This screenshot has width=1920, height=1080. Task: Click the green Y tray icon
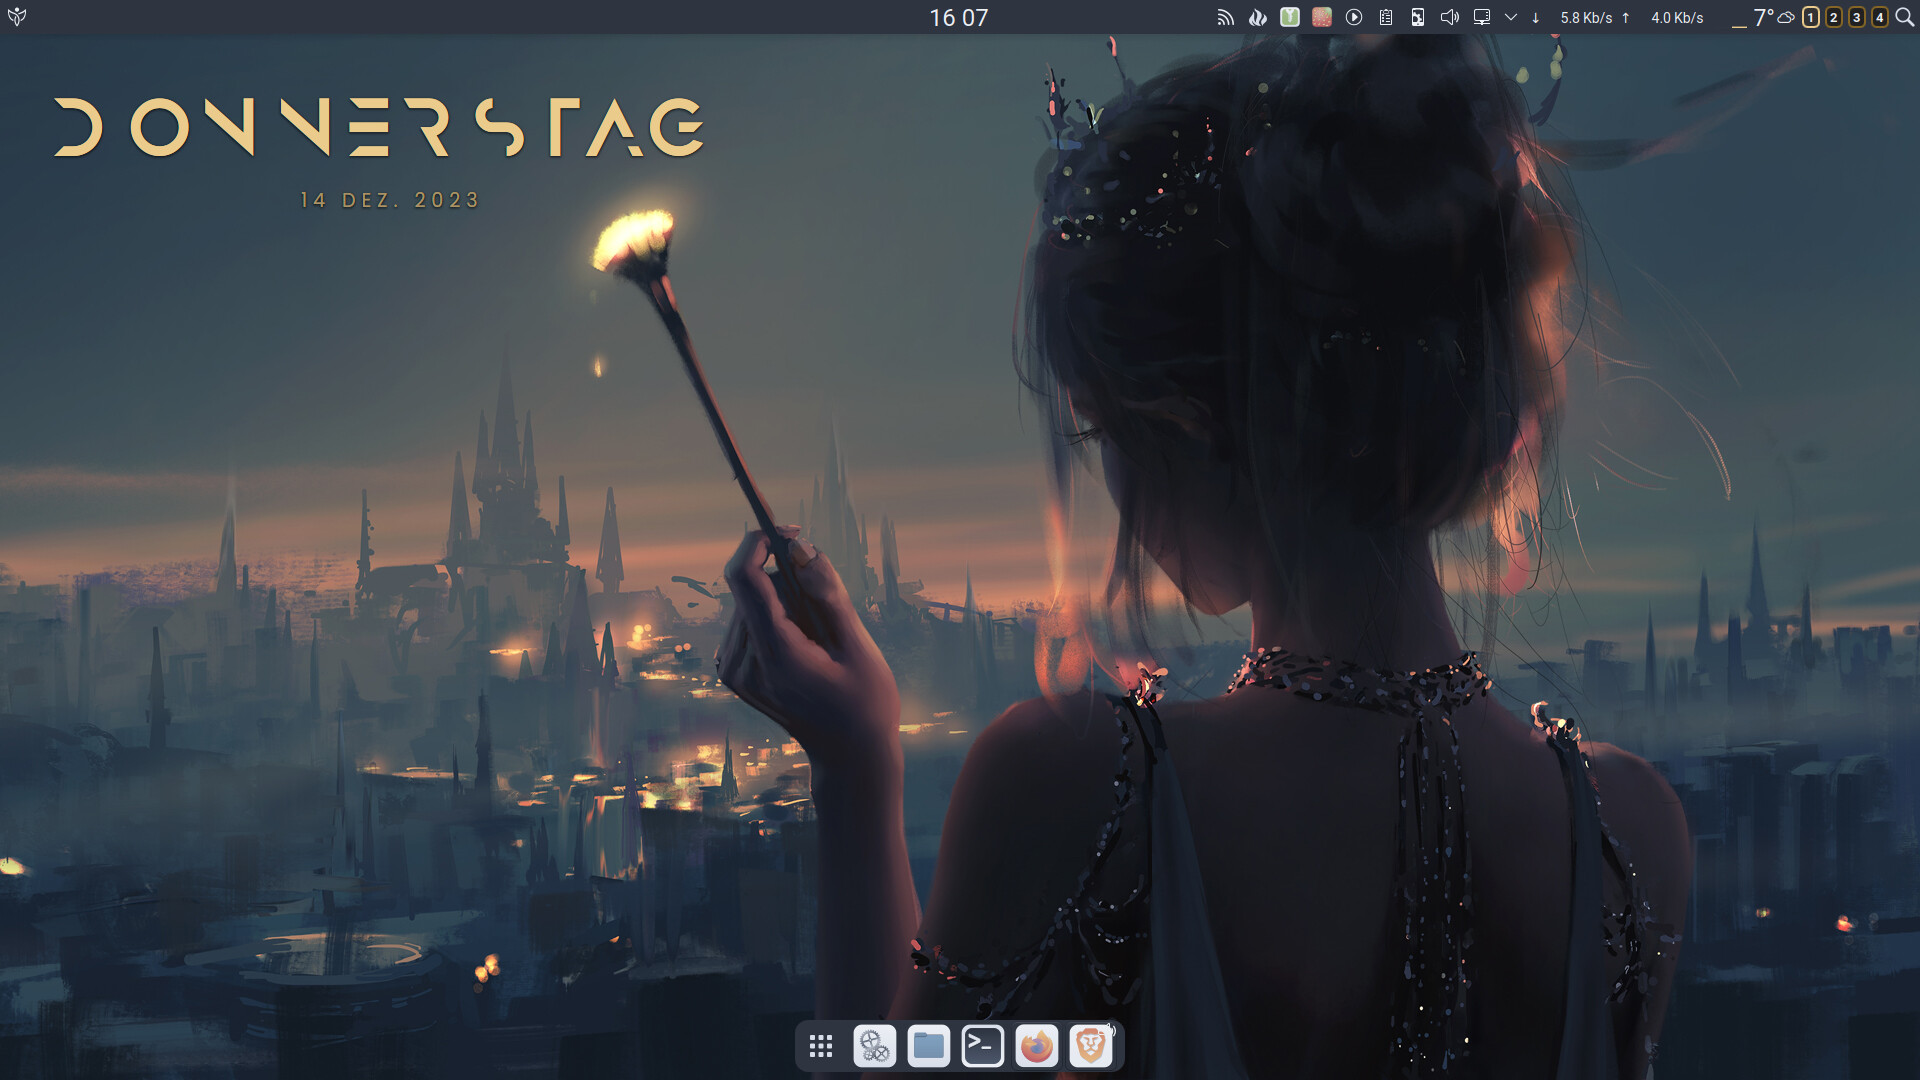coord(1290,17)
